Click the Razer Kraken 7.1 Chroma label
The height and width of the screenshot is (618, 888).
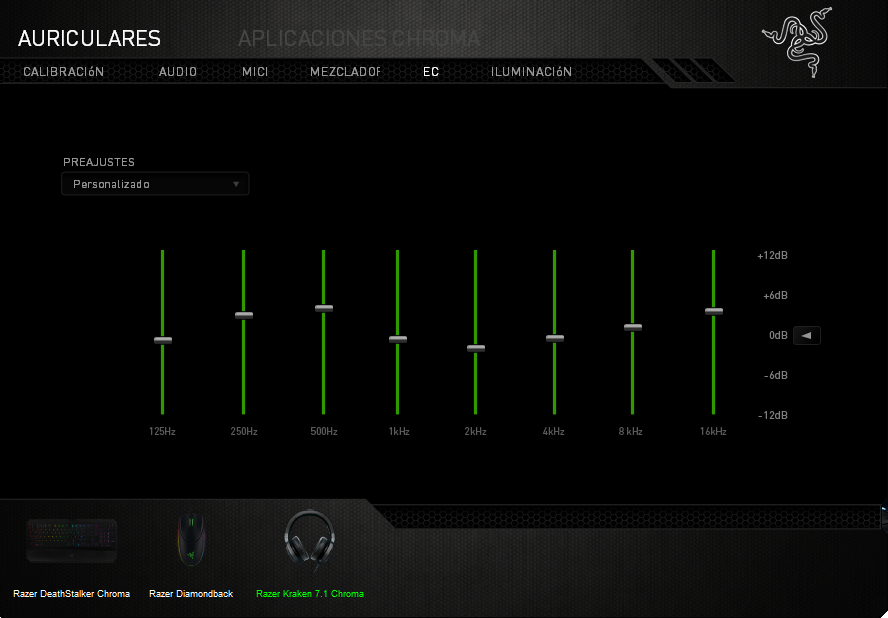tap(310, 594)
